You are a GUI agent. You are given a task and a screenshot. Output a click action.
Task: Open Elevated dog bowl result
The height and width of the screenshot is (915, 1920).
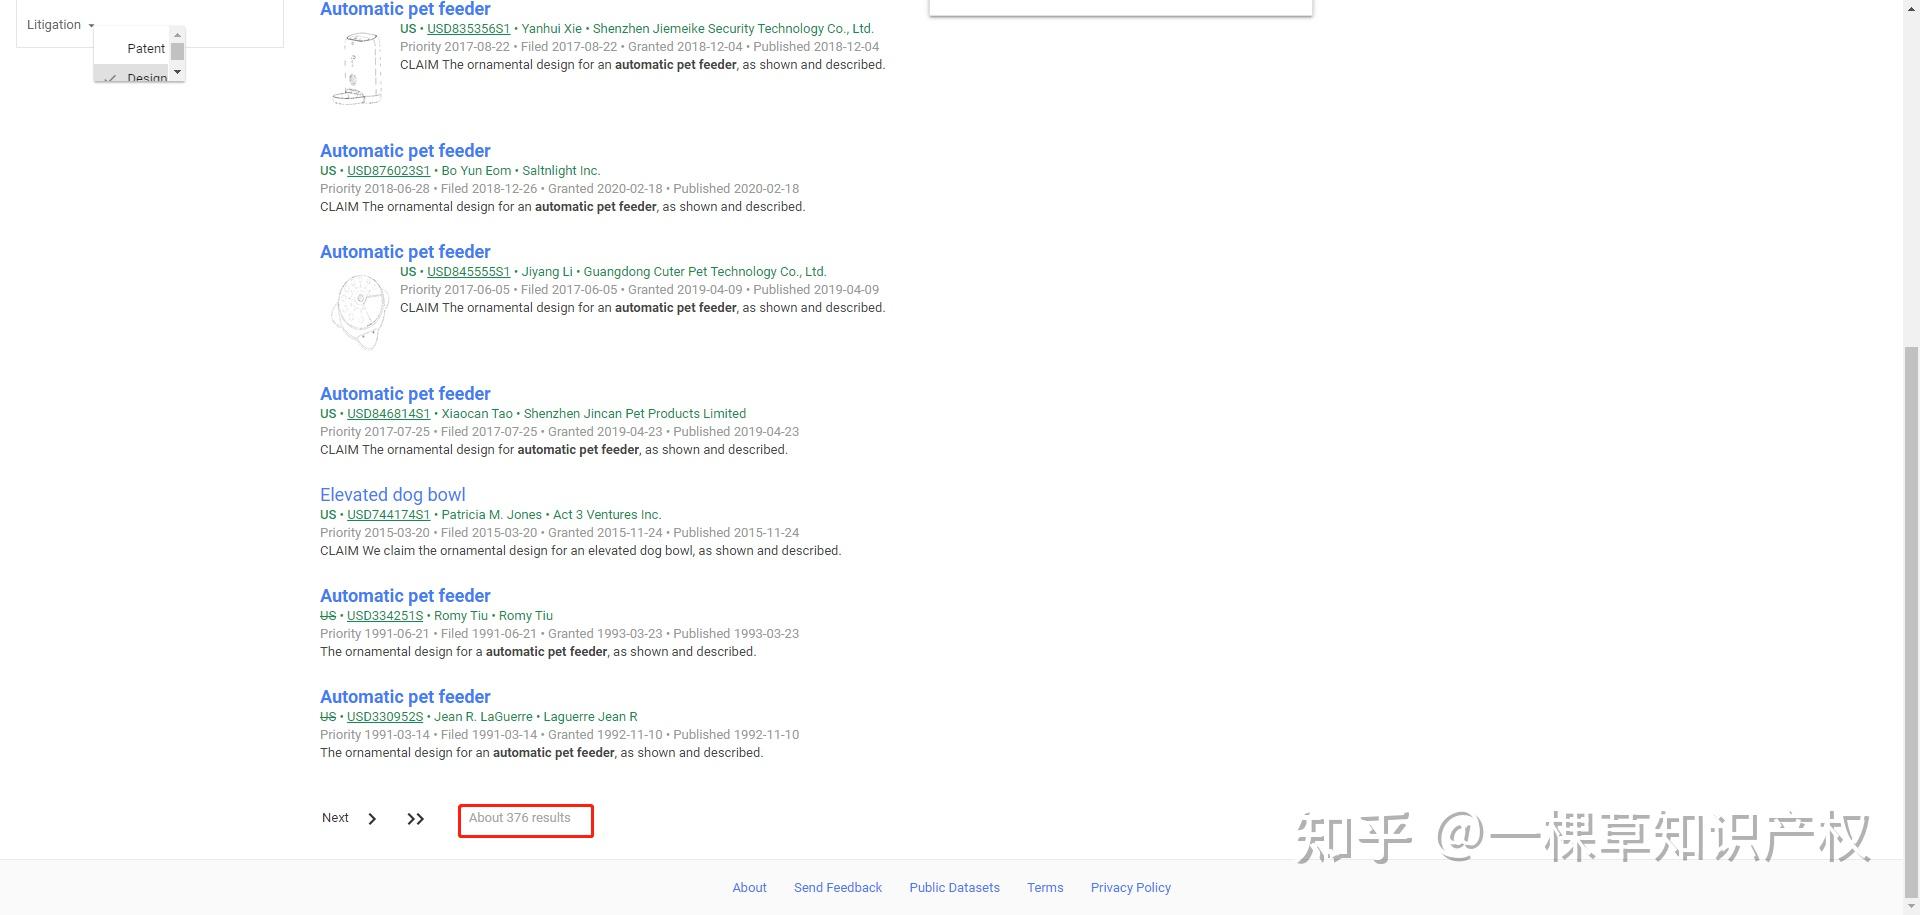click(392, 495)
